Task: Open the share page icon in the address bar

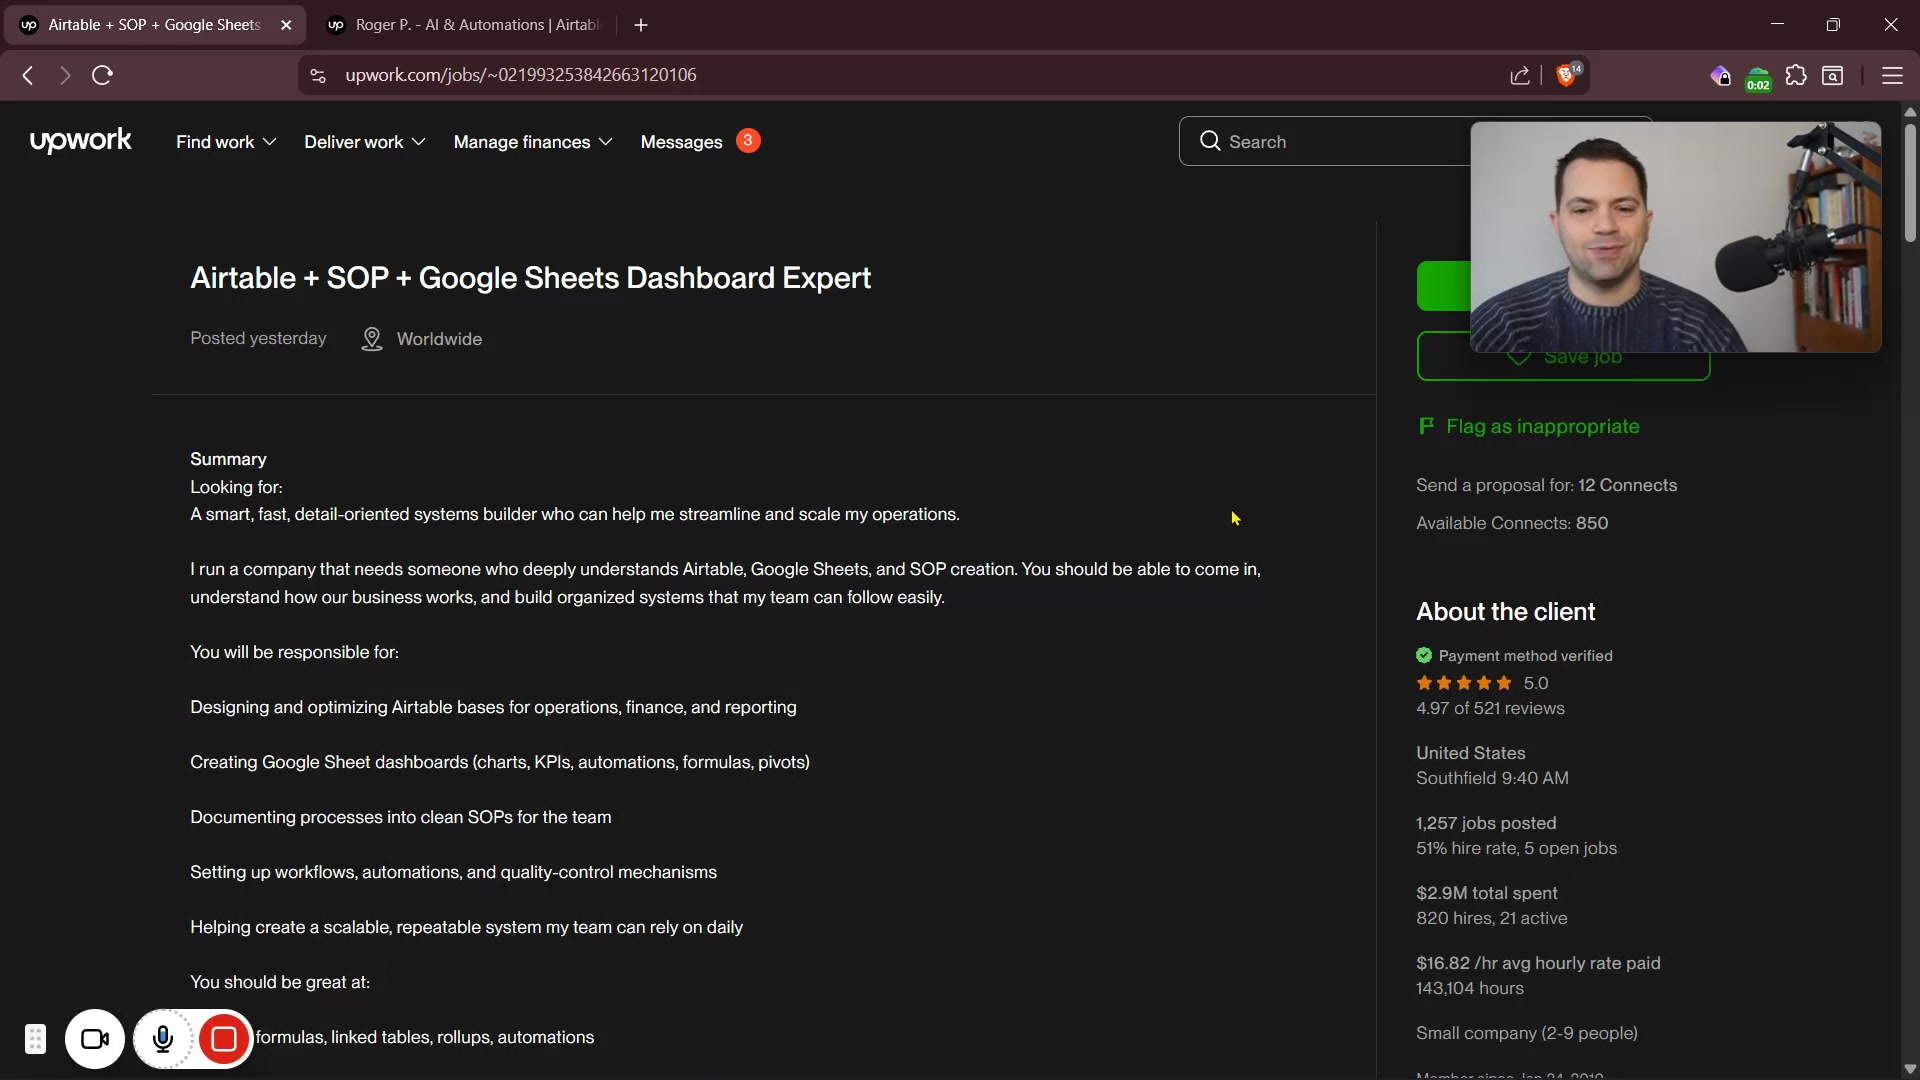Action: tap(1520, 75)
